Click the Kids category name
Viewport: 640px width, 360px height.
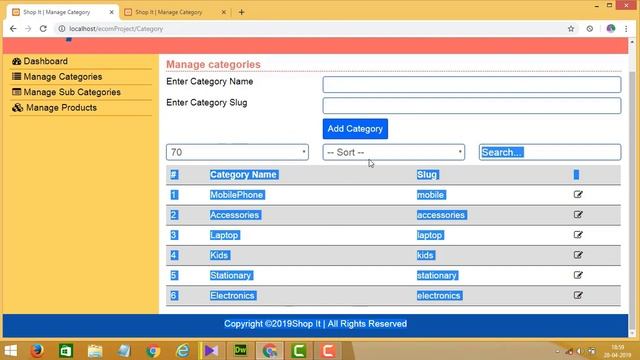click(x=220, y=255)
